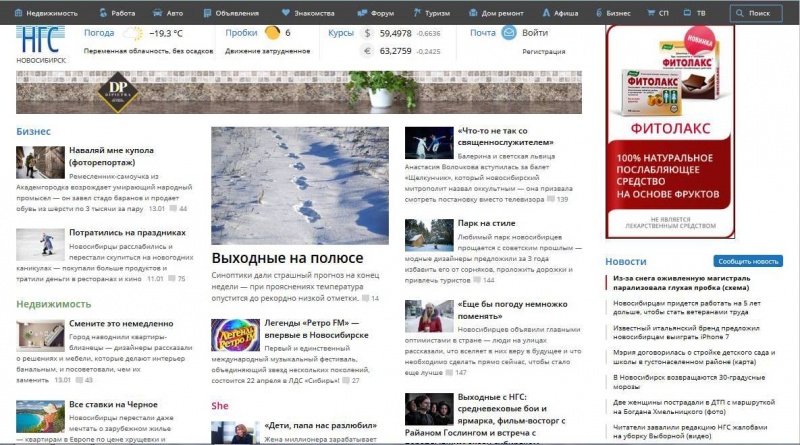Click the Фитолакс advertisement banner
Viewport: 800px width, 445px height.
click(669, 131)
